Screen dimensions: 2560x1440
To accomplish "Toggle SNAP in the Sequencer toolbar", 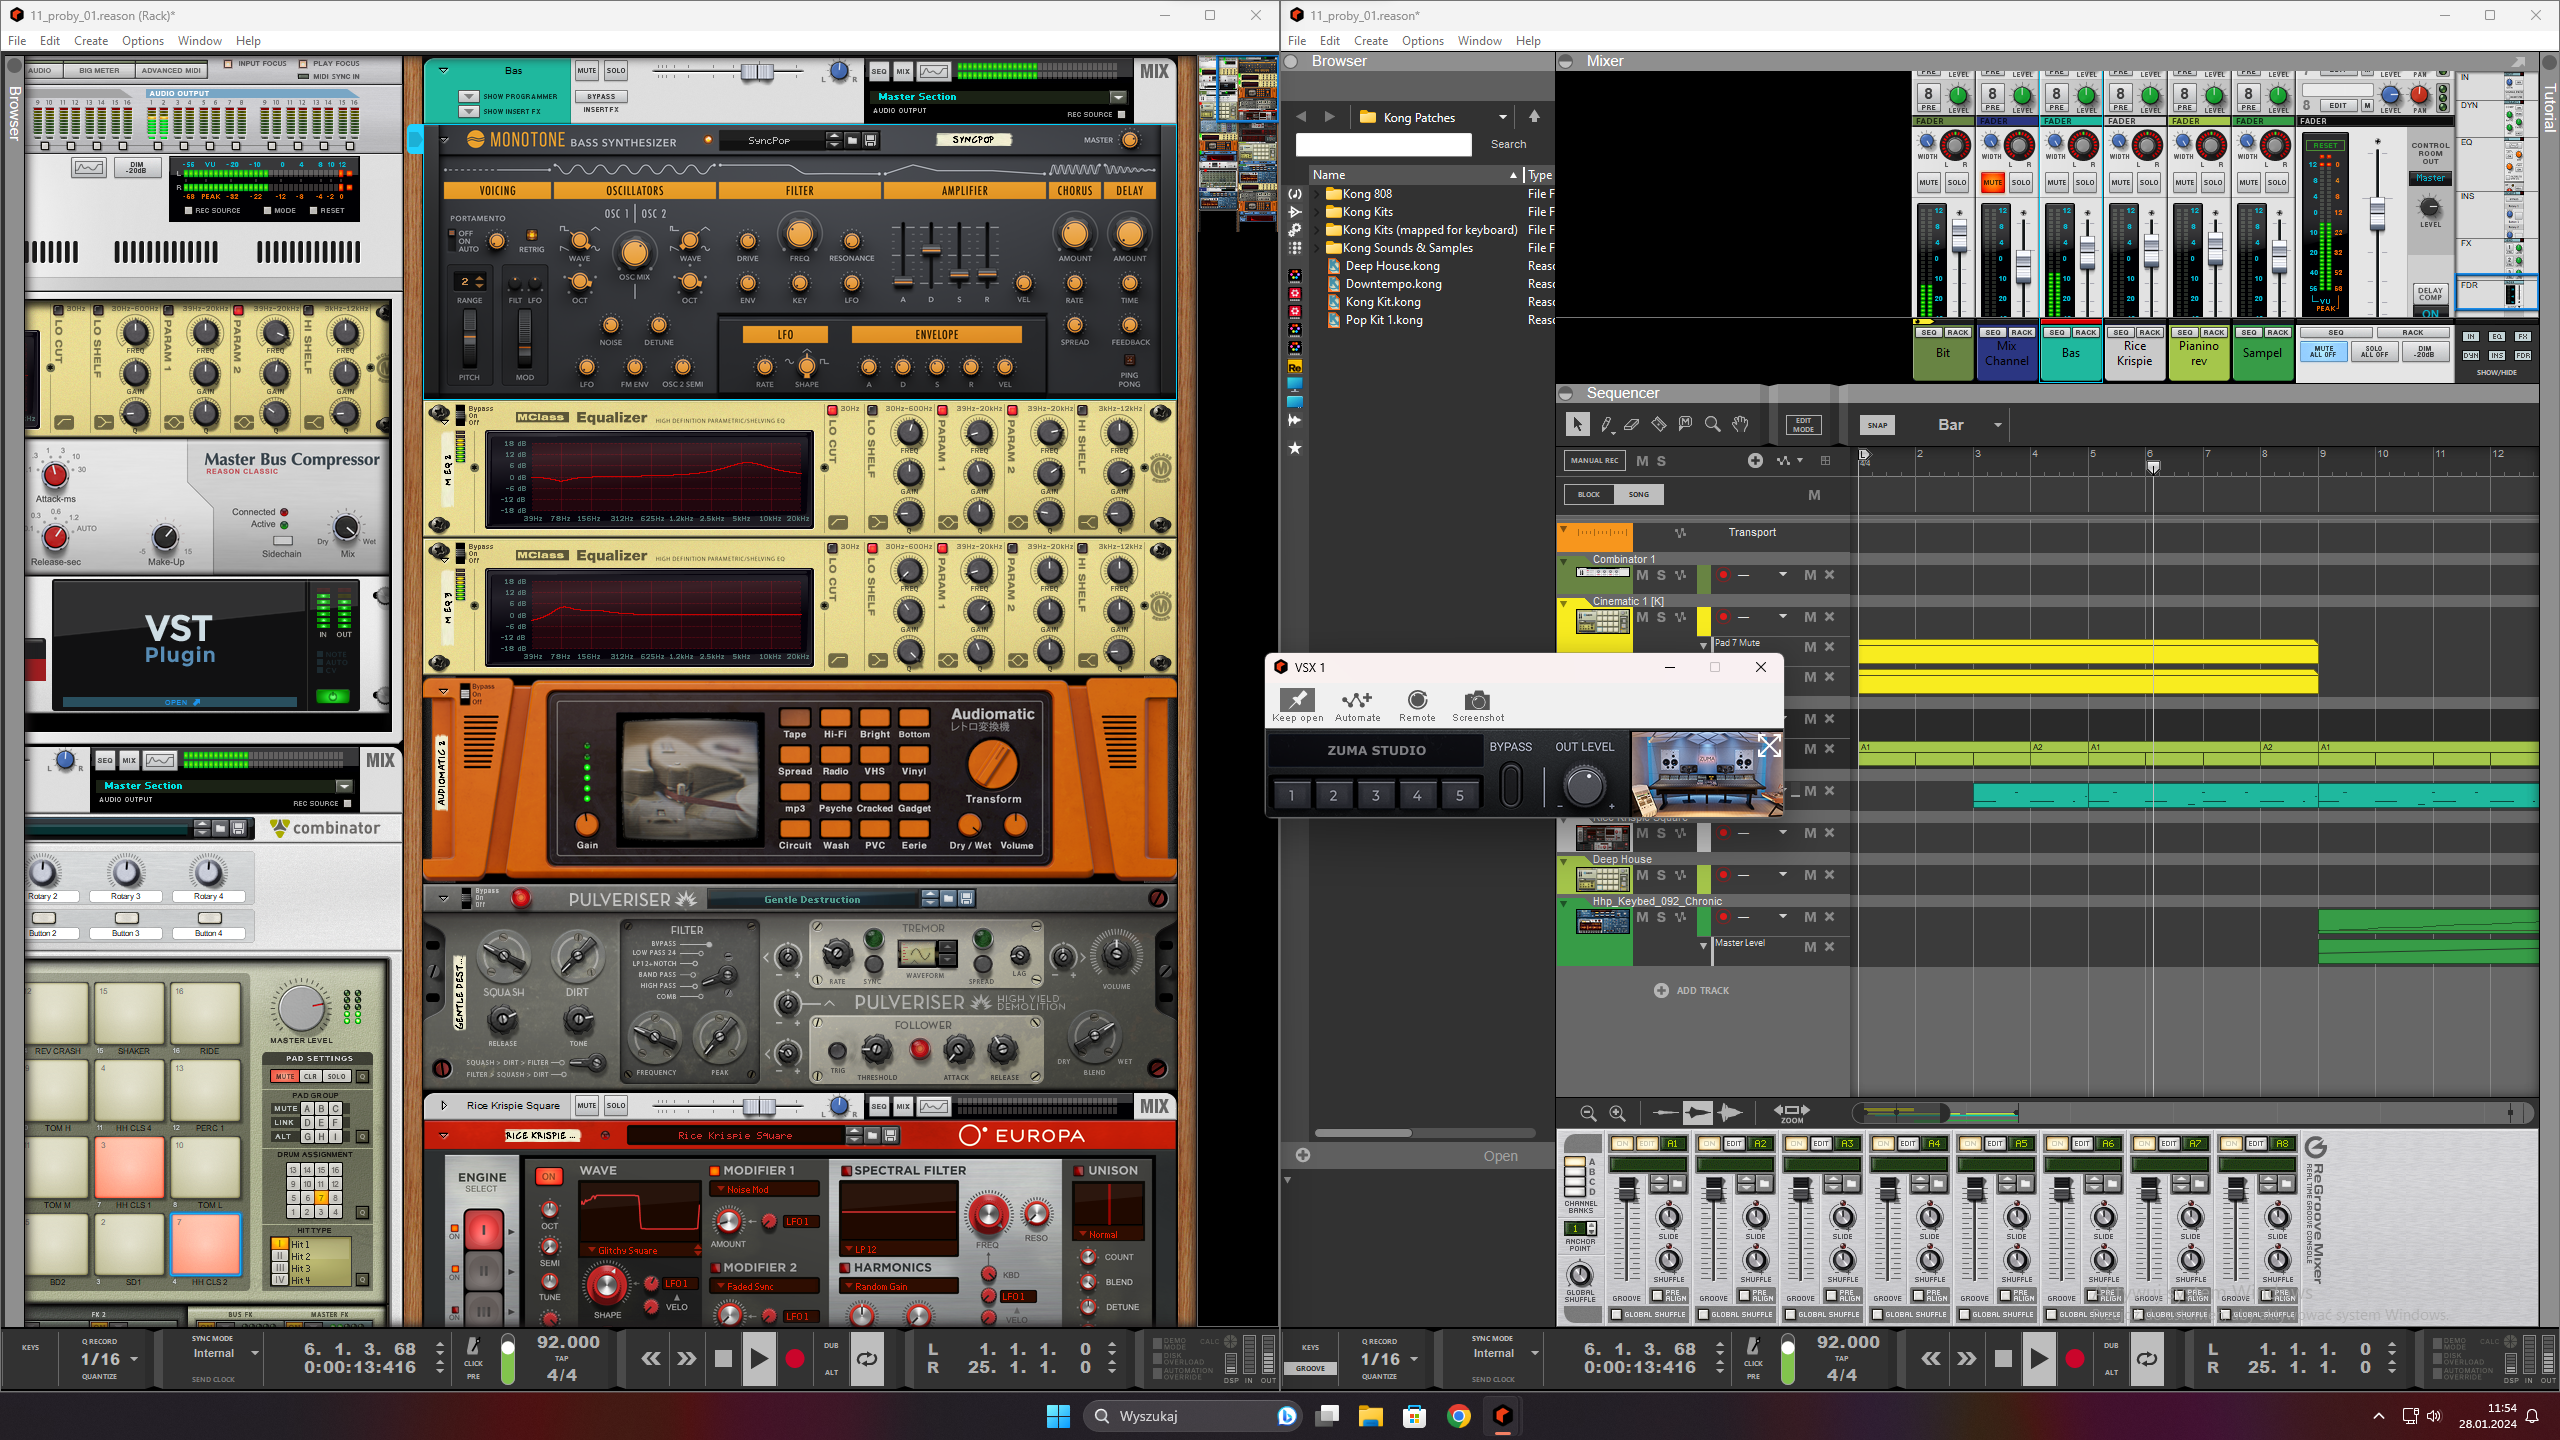I will 1878,425.
